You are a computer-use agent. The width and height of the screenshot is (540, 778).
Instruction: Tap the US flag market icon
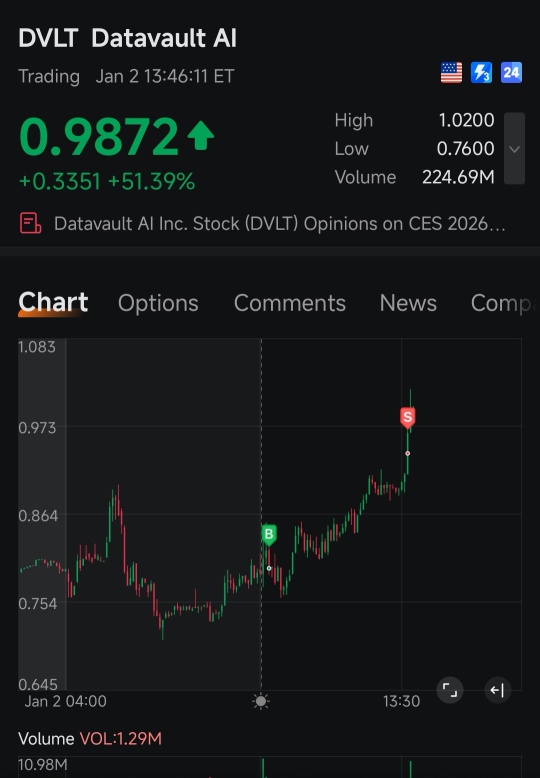pyautogui.click(x=451, y=72)
